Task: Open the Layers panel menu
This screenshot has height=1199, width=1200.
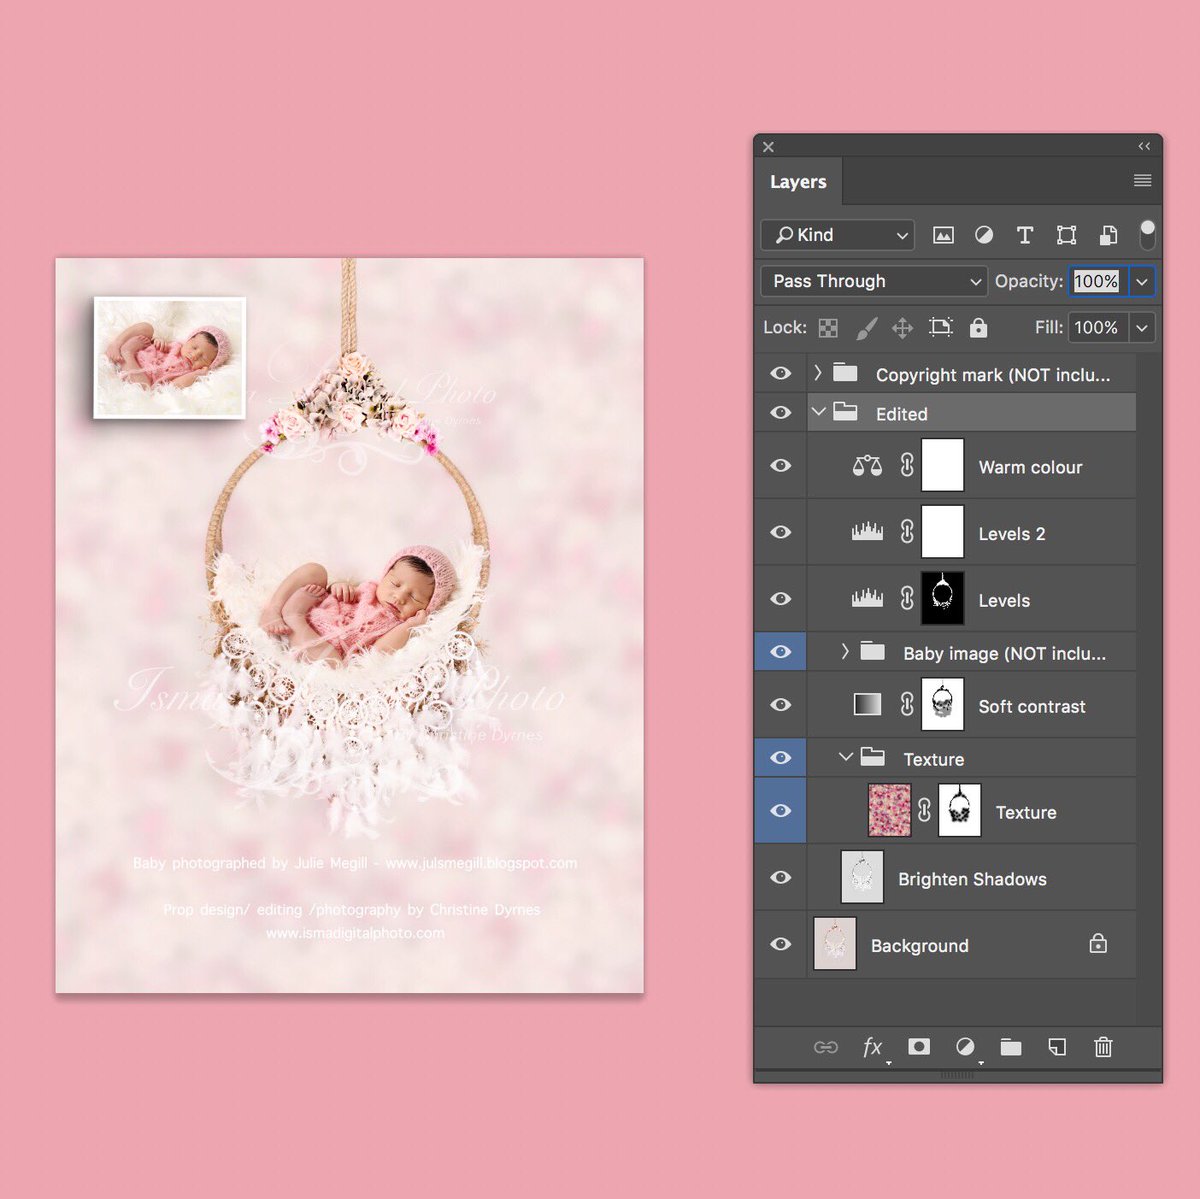Action: (1143, 181)
